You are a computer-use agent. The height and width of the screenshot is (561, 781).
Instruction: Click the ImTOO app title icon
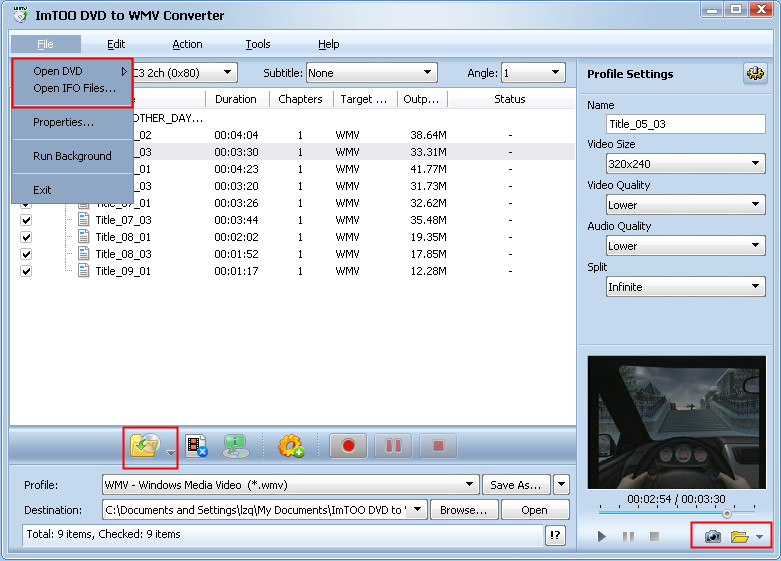pos(20,14)
